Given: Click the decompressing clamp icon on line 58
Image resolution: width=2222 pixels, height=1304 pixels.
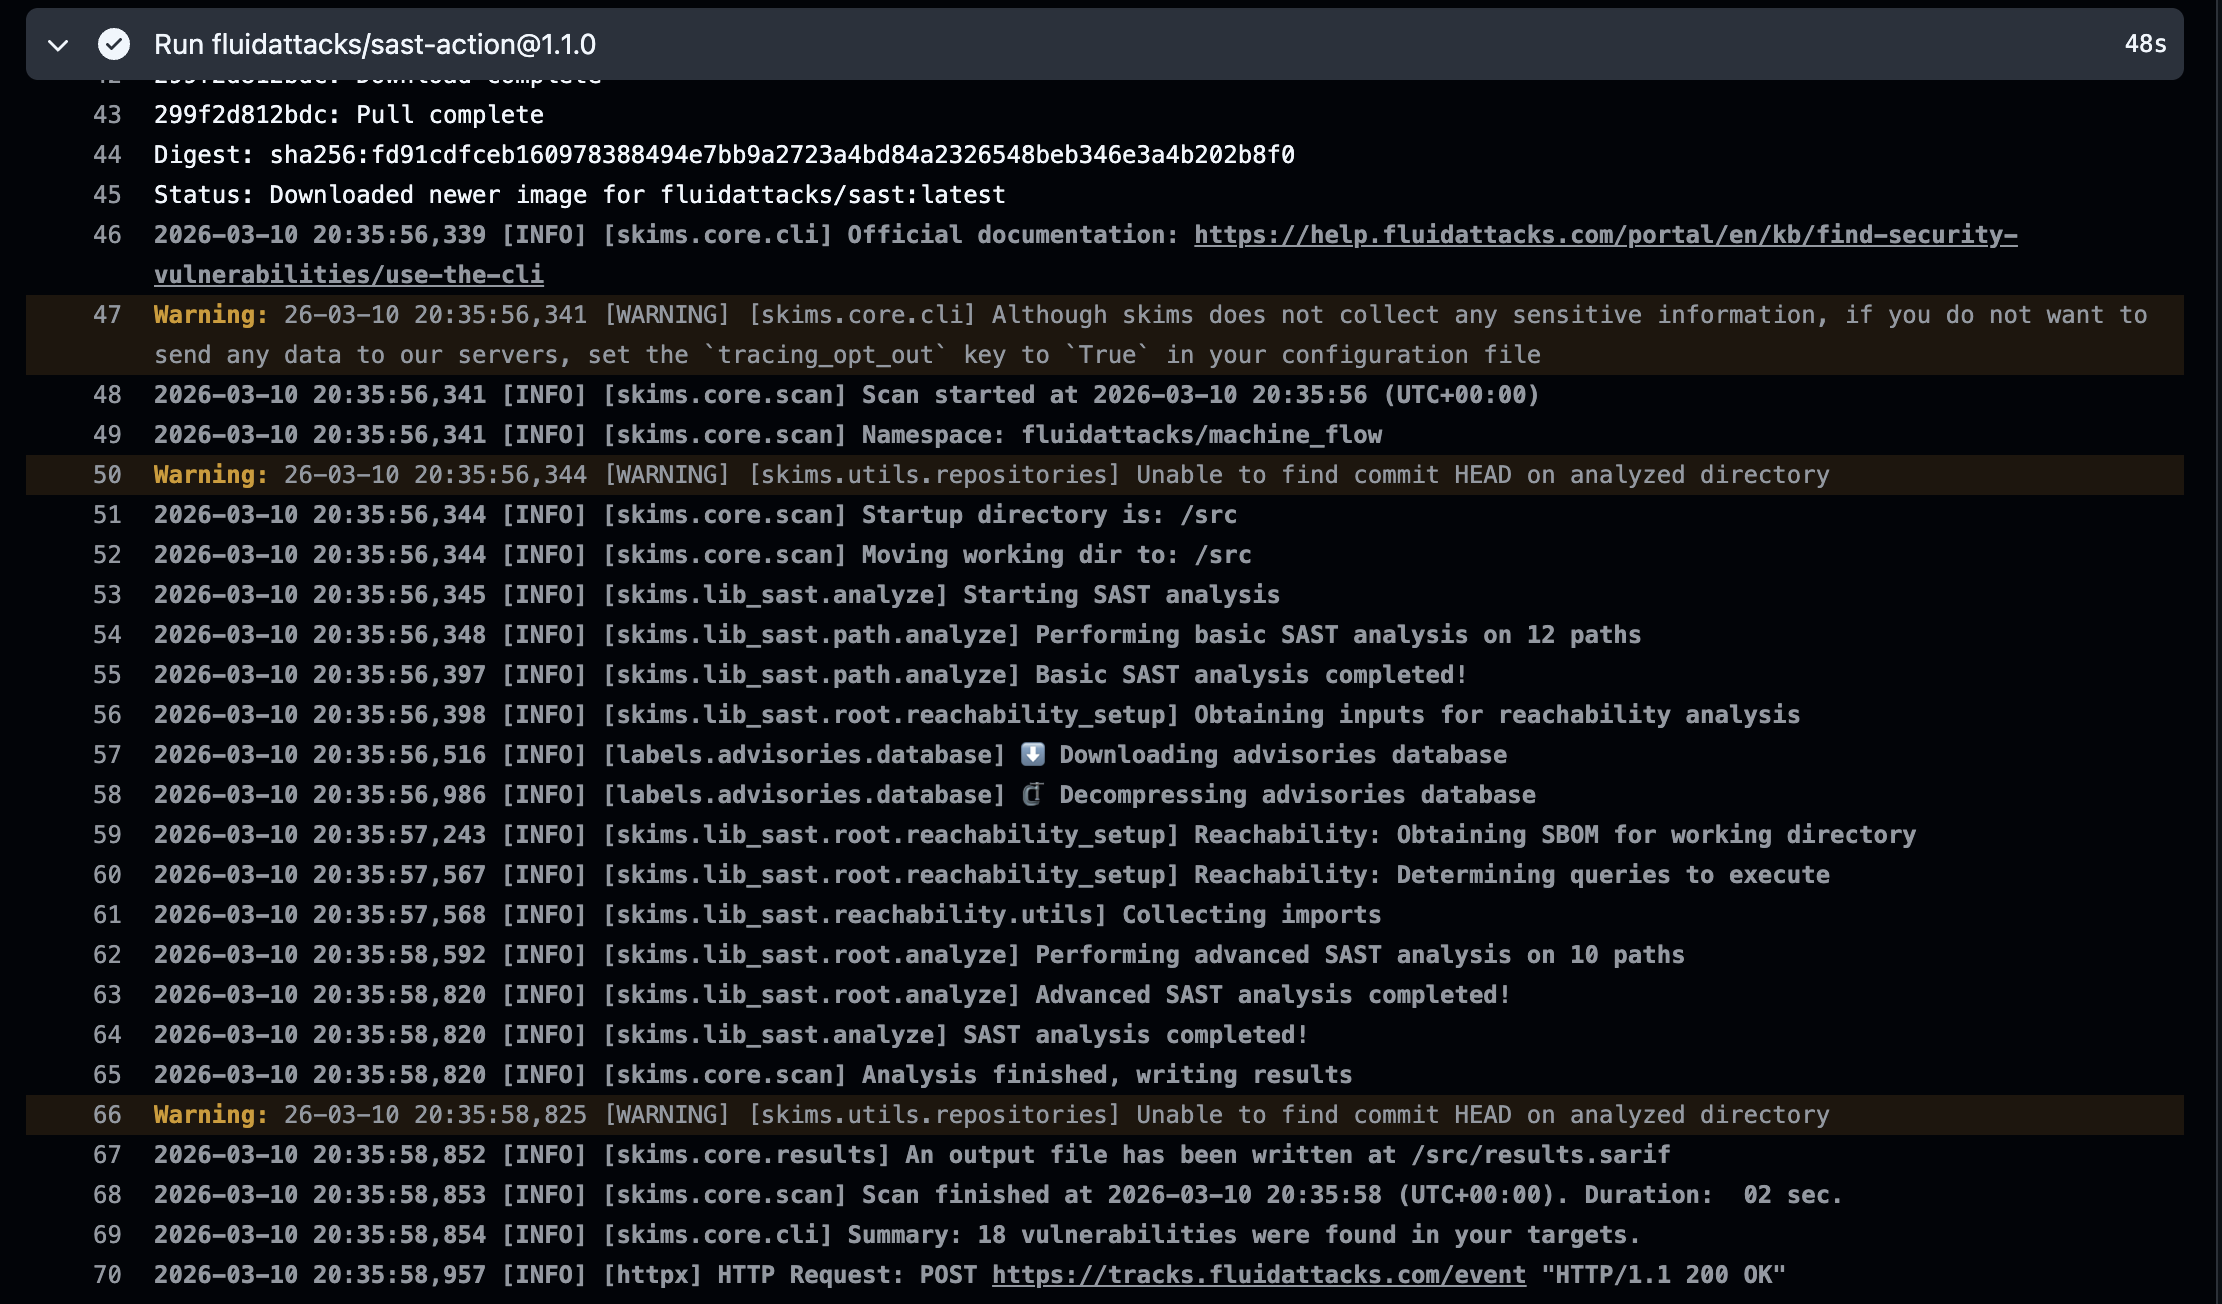Looking at the screenshot, I should [x=1032, y=794].
